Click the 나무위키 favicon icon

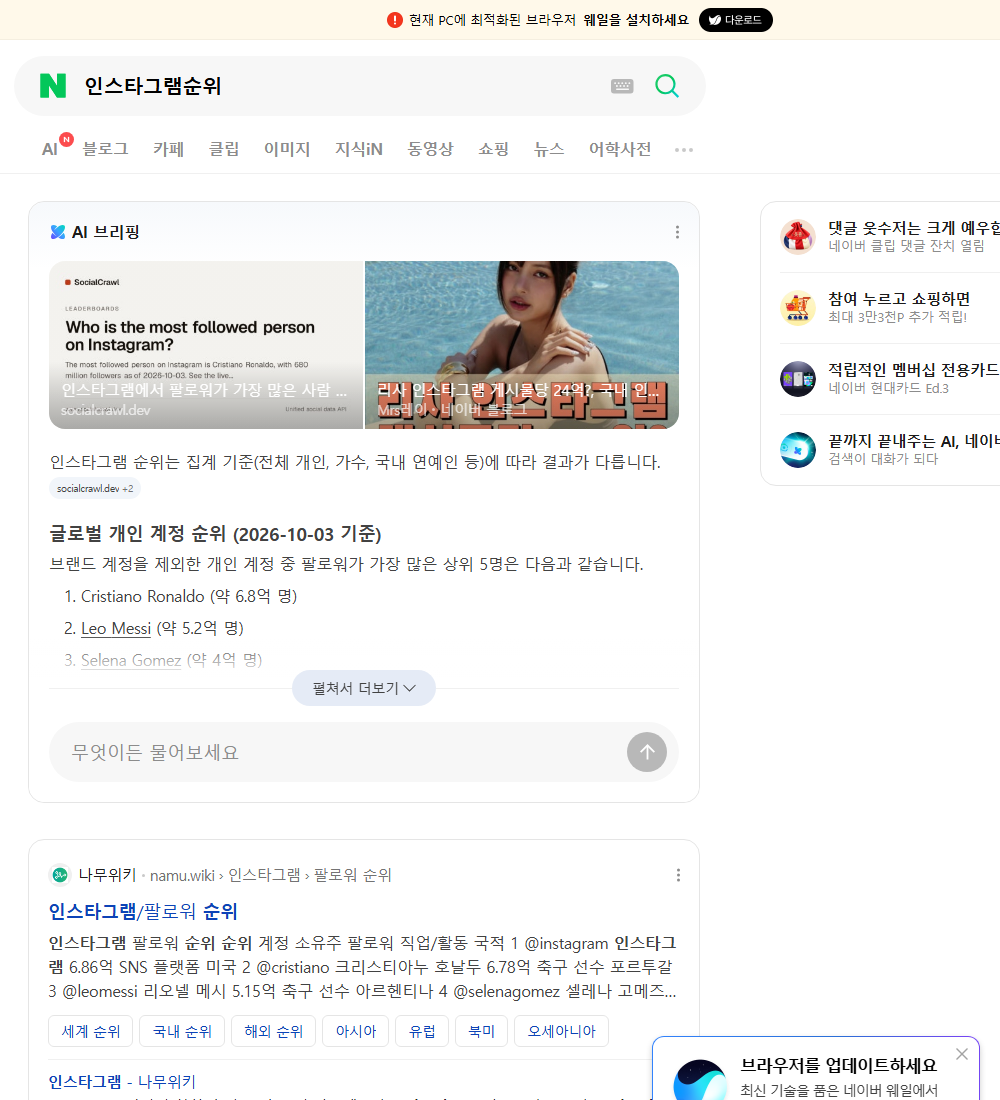60,875
